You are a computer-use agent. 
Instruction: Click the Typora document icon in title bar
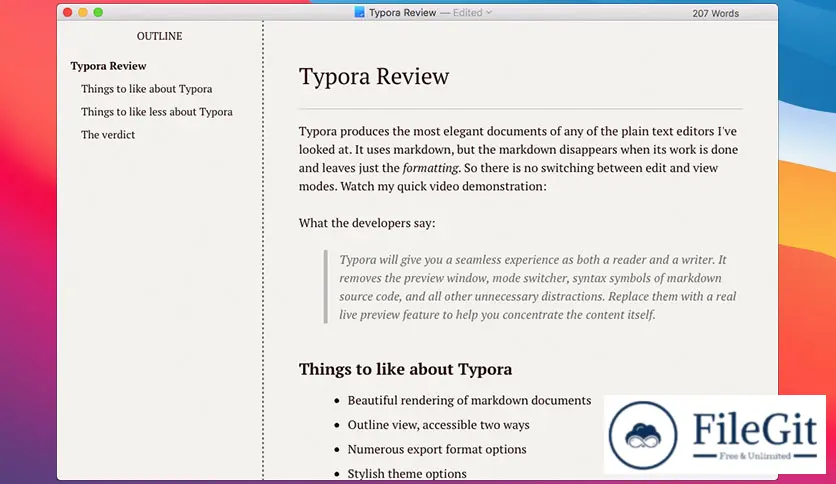tap(359, 12)
